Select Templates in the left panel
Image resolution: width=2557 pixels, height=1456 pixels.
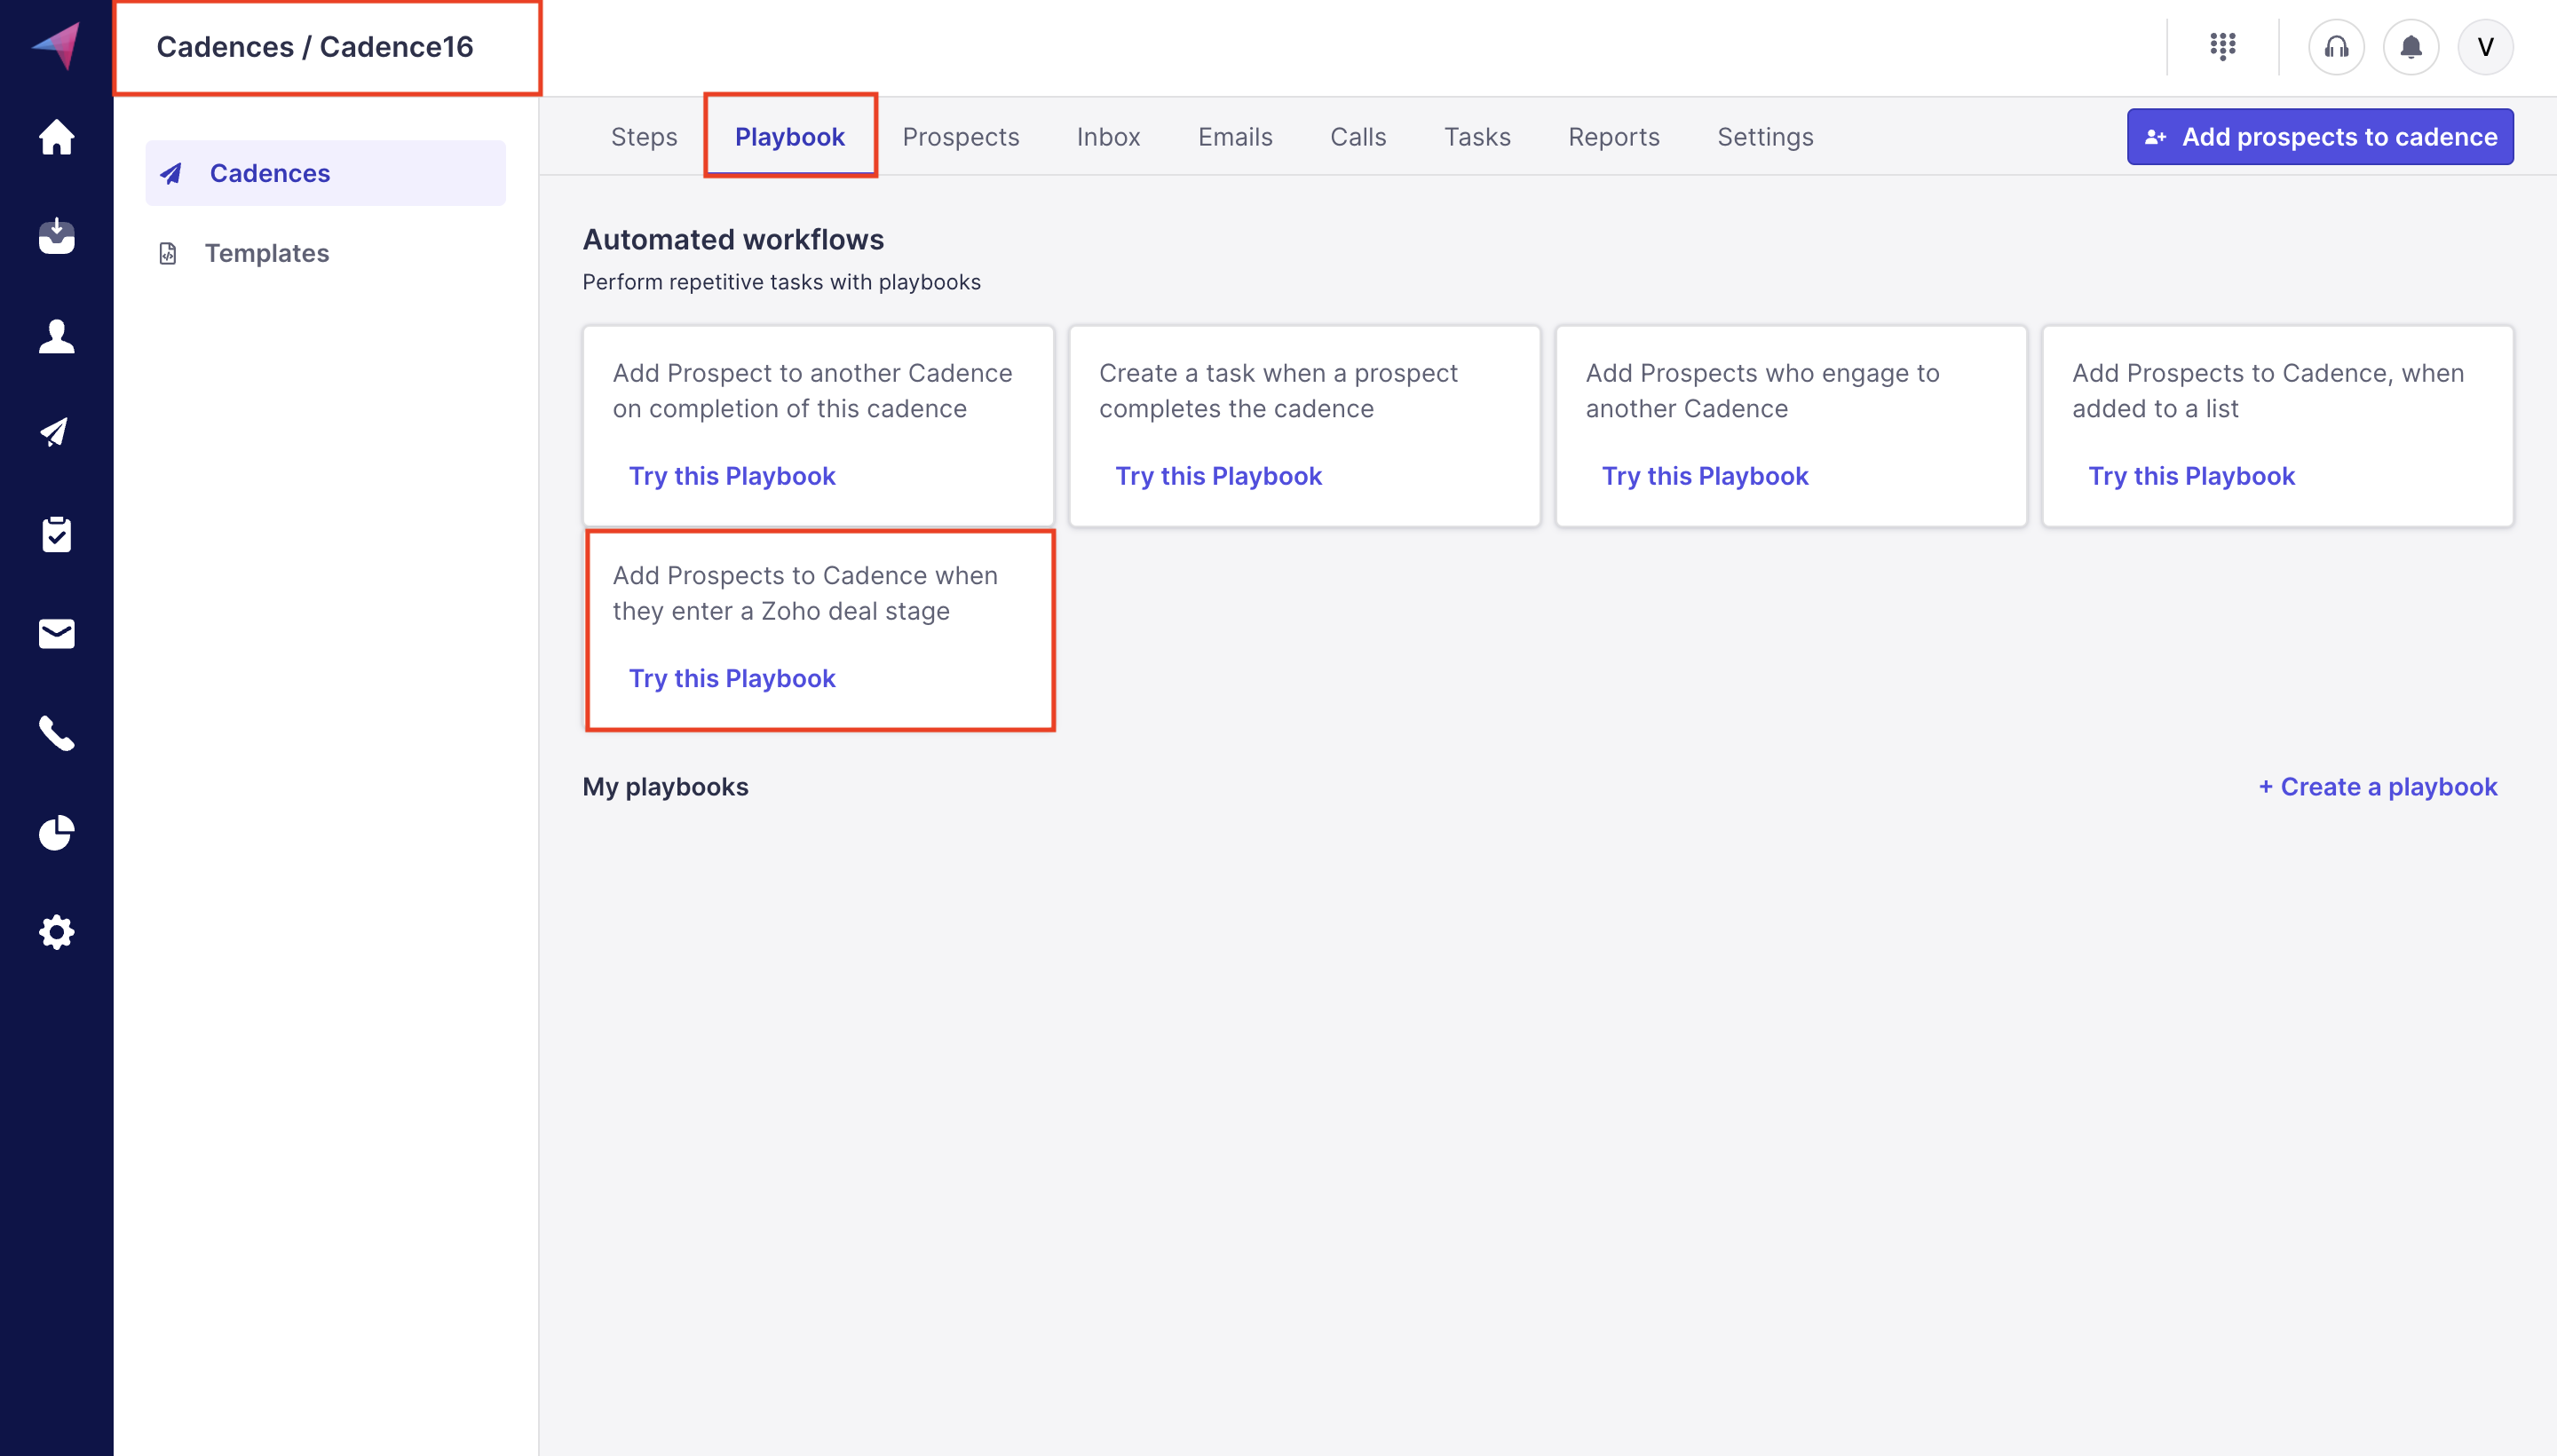(x=266, y=253)
